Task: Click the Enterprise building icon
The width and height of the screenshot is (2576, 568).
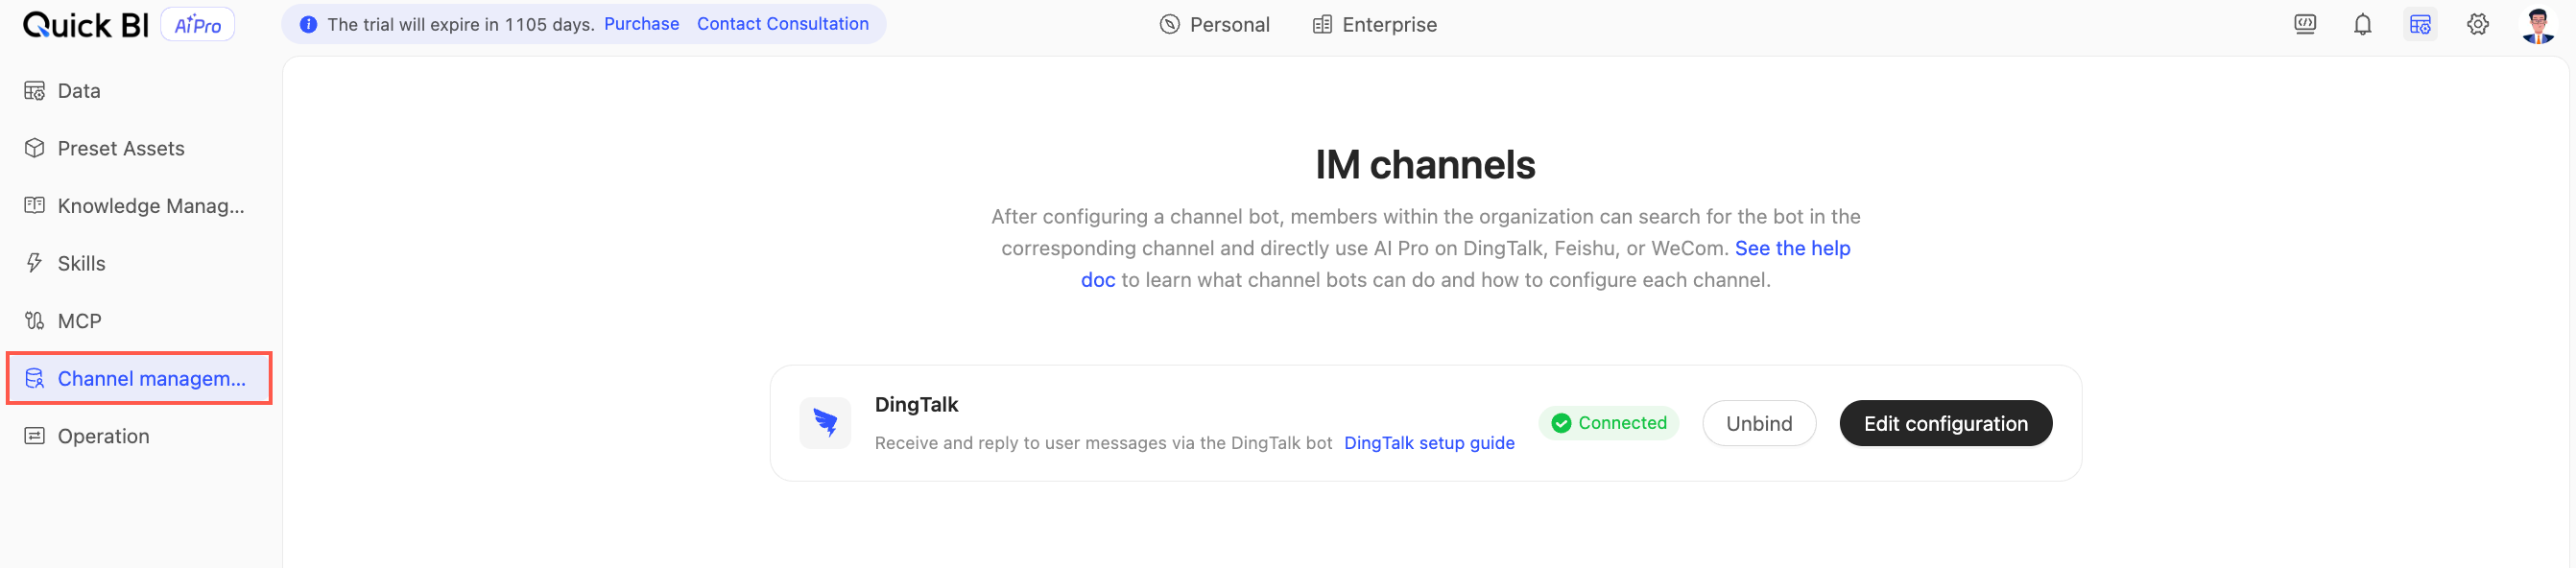Action: [1322, 25]
